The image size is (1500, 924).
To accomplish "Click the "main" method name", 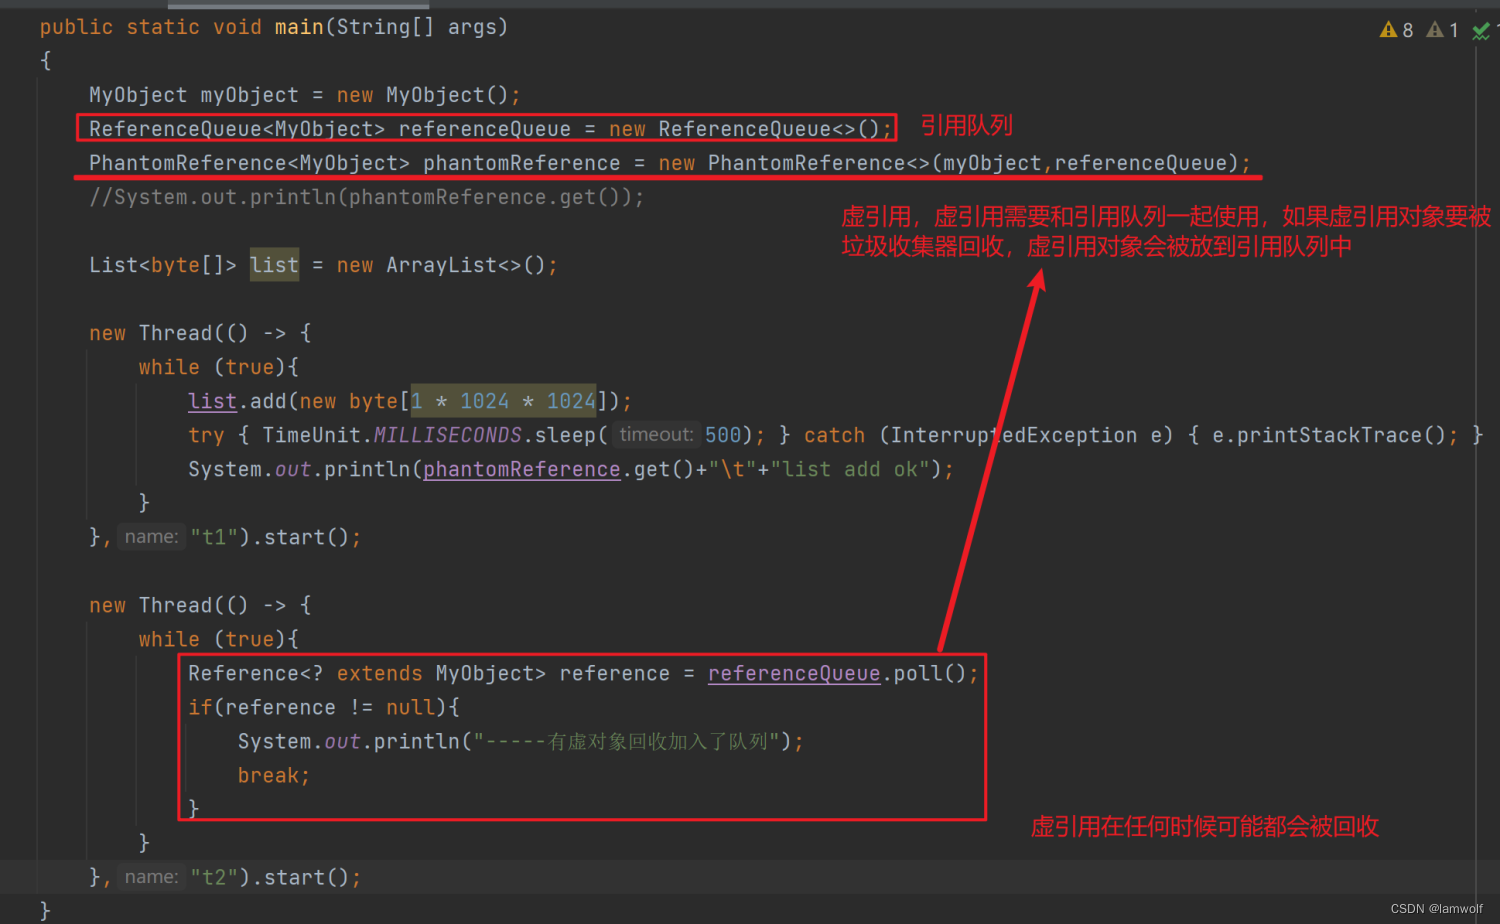I will [x=299, y=27].
